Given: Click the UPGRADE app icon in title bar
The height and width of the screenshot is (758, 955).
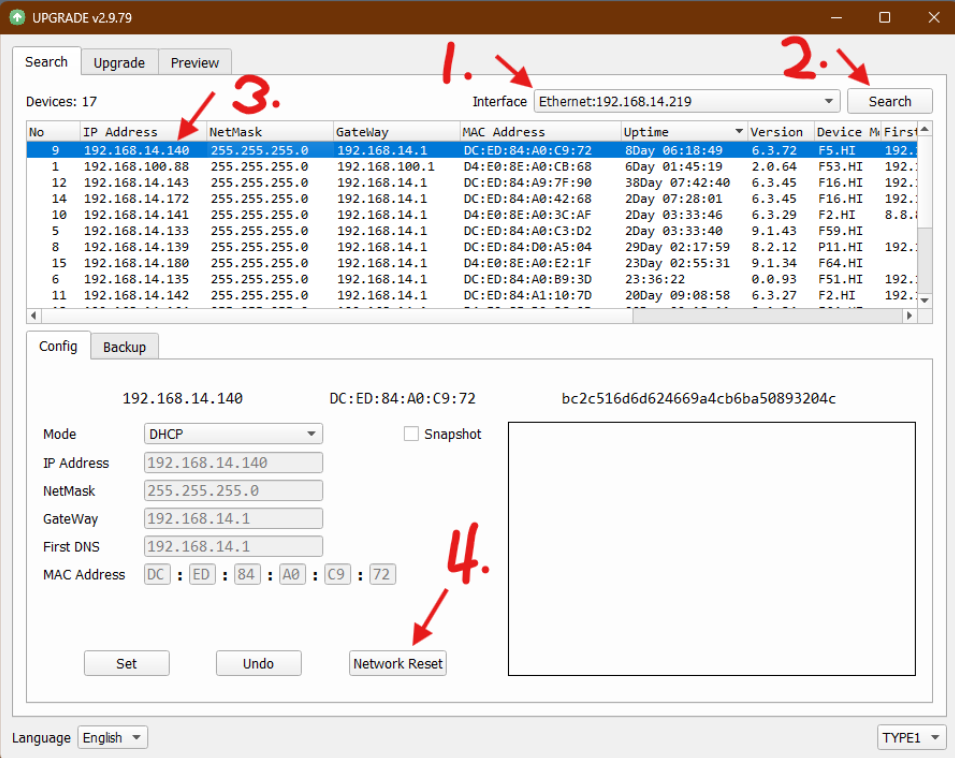Looking at the screenshot, I should 17,17.
